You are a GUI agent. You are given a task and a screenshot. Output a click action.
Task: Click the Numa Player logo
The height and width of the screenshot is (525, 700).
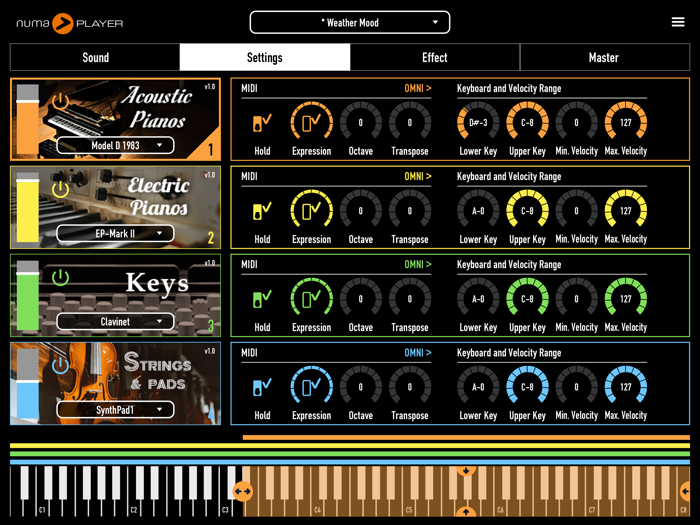70,23
